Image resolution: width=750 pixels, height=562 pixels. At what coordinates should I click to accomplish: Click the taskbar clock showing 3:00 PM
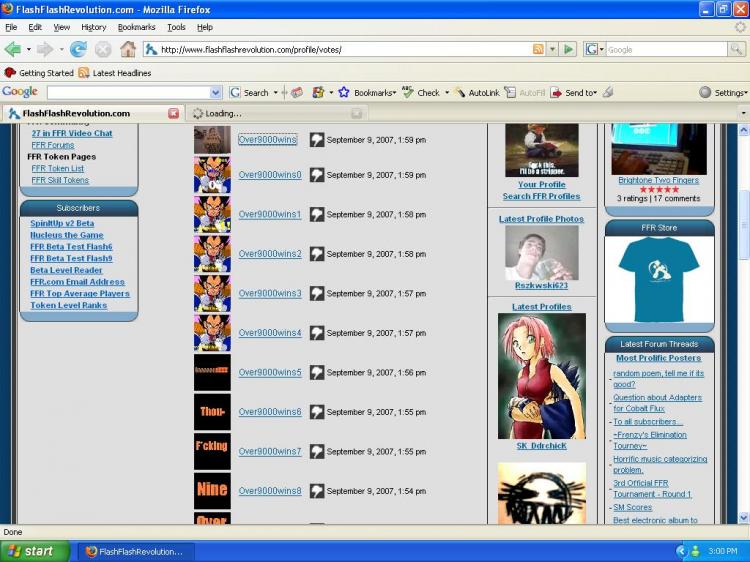coord(722,551)
